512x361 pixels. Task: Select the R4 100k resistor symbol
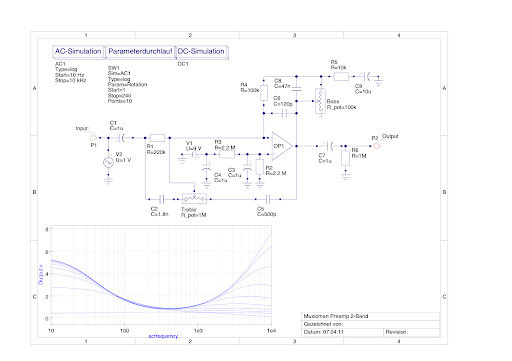(264, 93)
